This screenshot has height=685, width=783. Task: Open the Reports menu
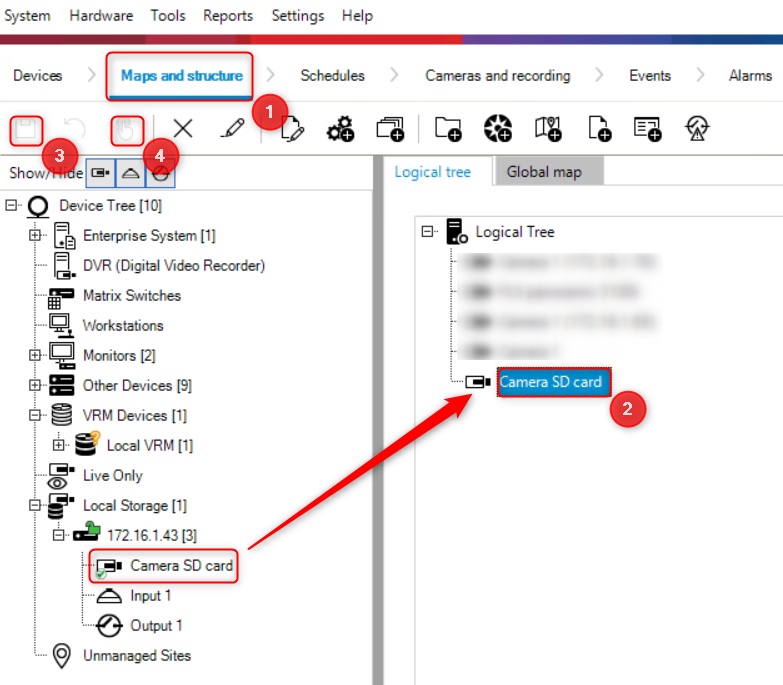coord(228,15)
